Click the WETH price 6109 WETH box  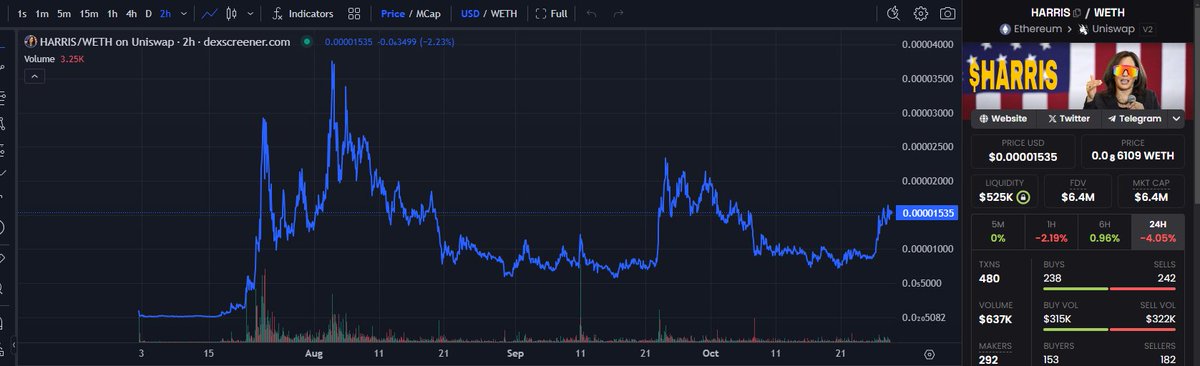(x=1133, y=152)
